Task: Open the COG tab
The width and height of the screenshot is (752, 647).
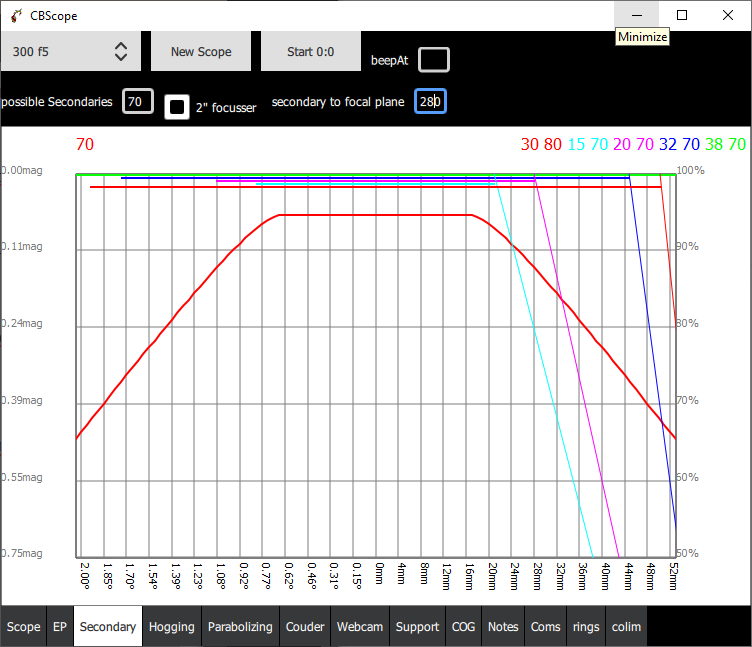Action: point(463,626)
